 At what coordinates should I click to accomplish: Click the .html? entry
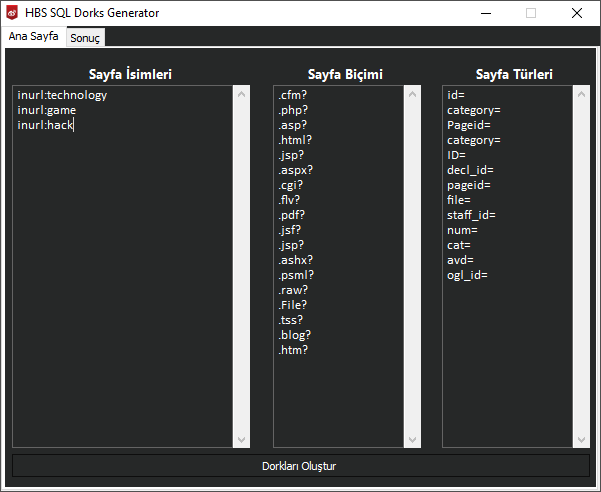[295, 140]
